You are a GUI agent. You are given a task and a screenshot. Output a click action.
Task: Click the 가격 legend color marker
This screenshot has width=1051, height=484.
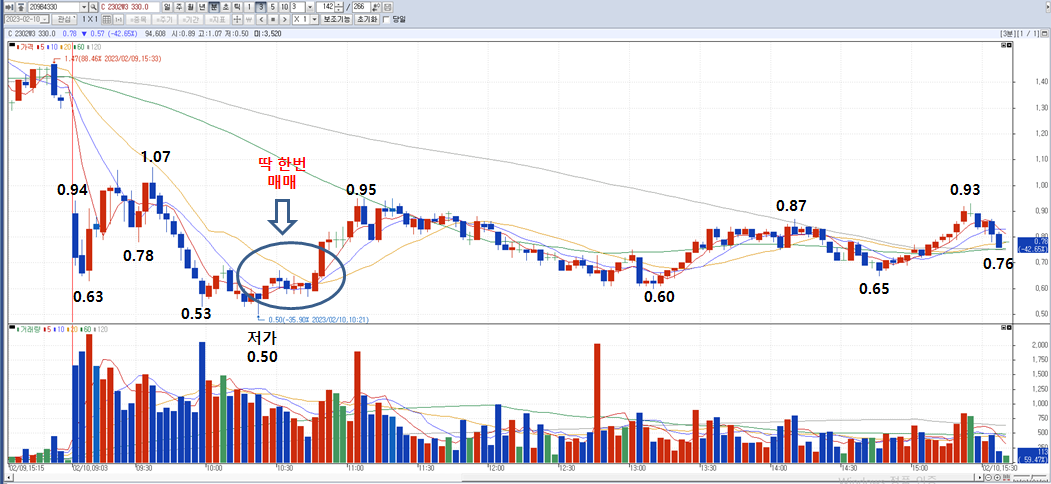coord(19,46)
